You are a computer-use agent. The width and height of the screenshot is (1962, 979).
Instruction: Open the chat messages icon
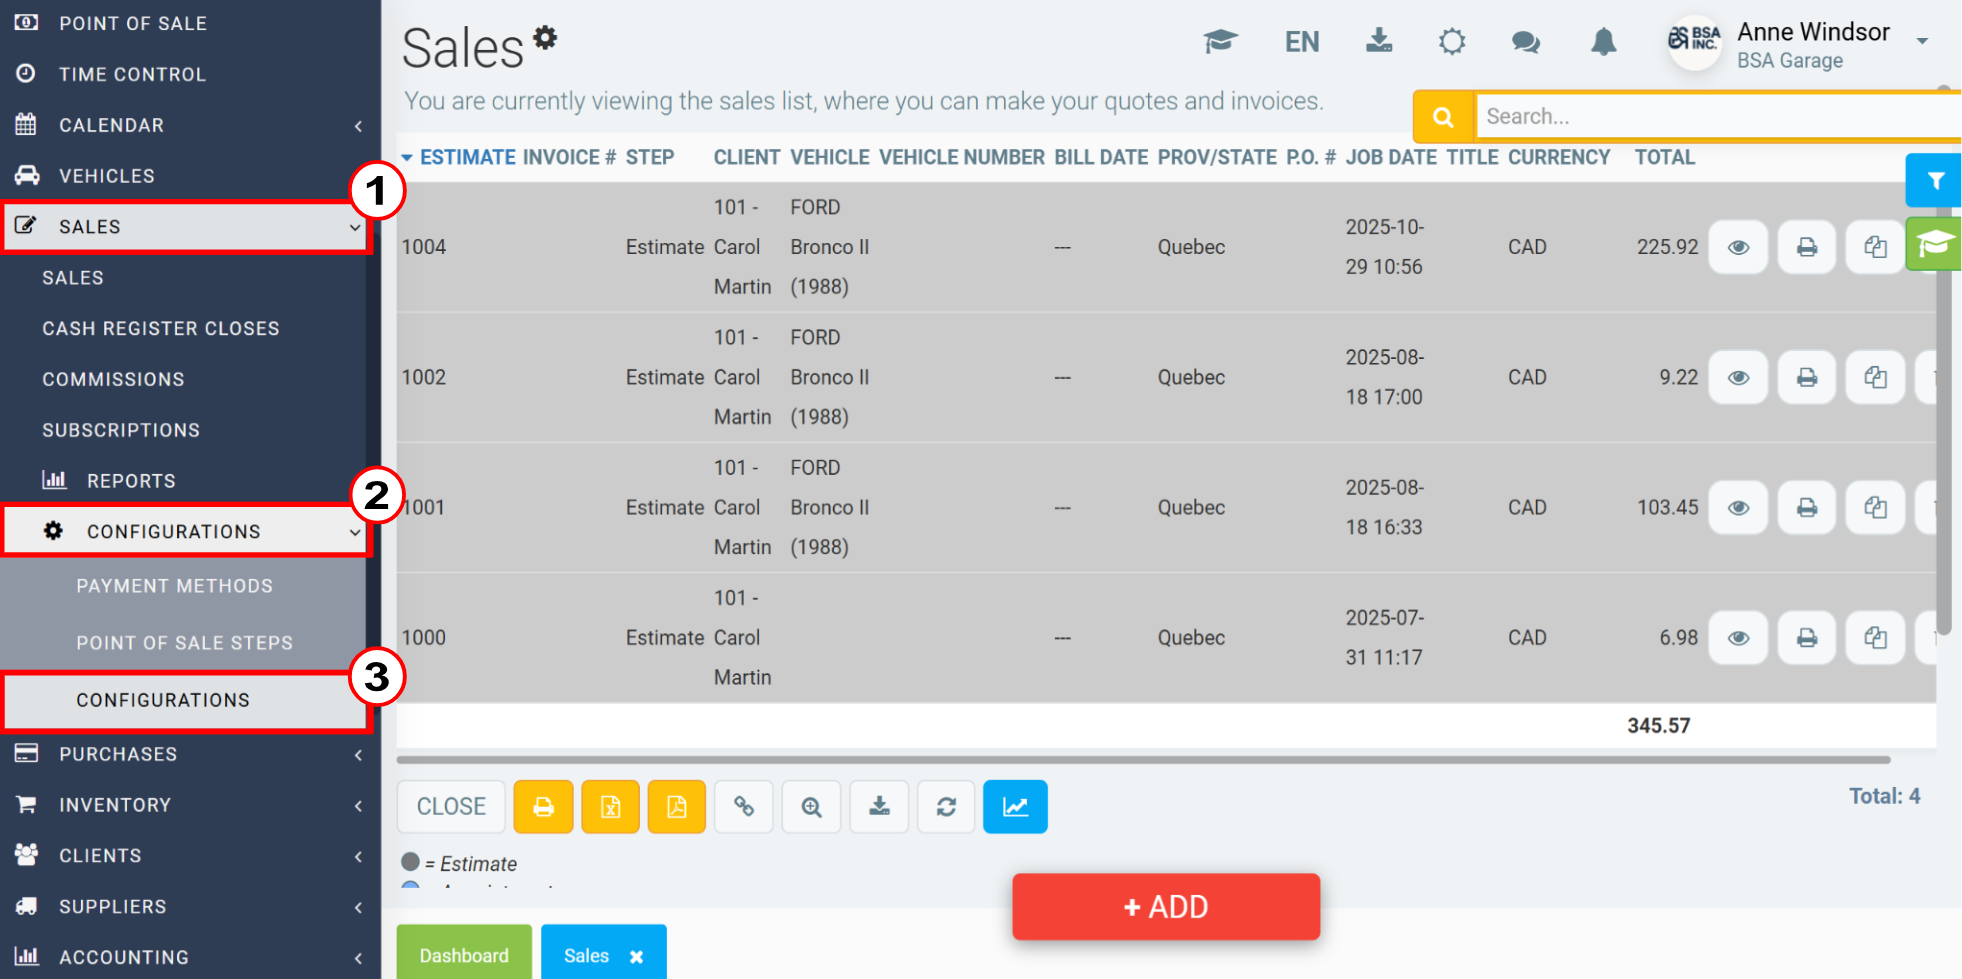tap(1526, 42)
